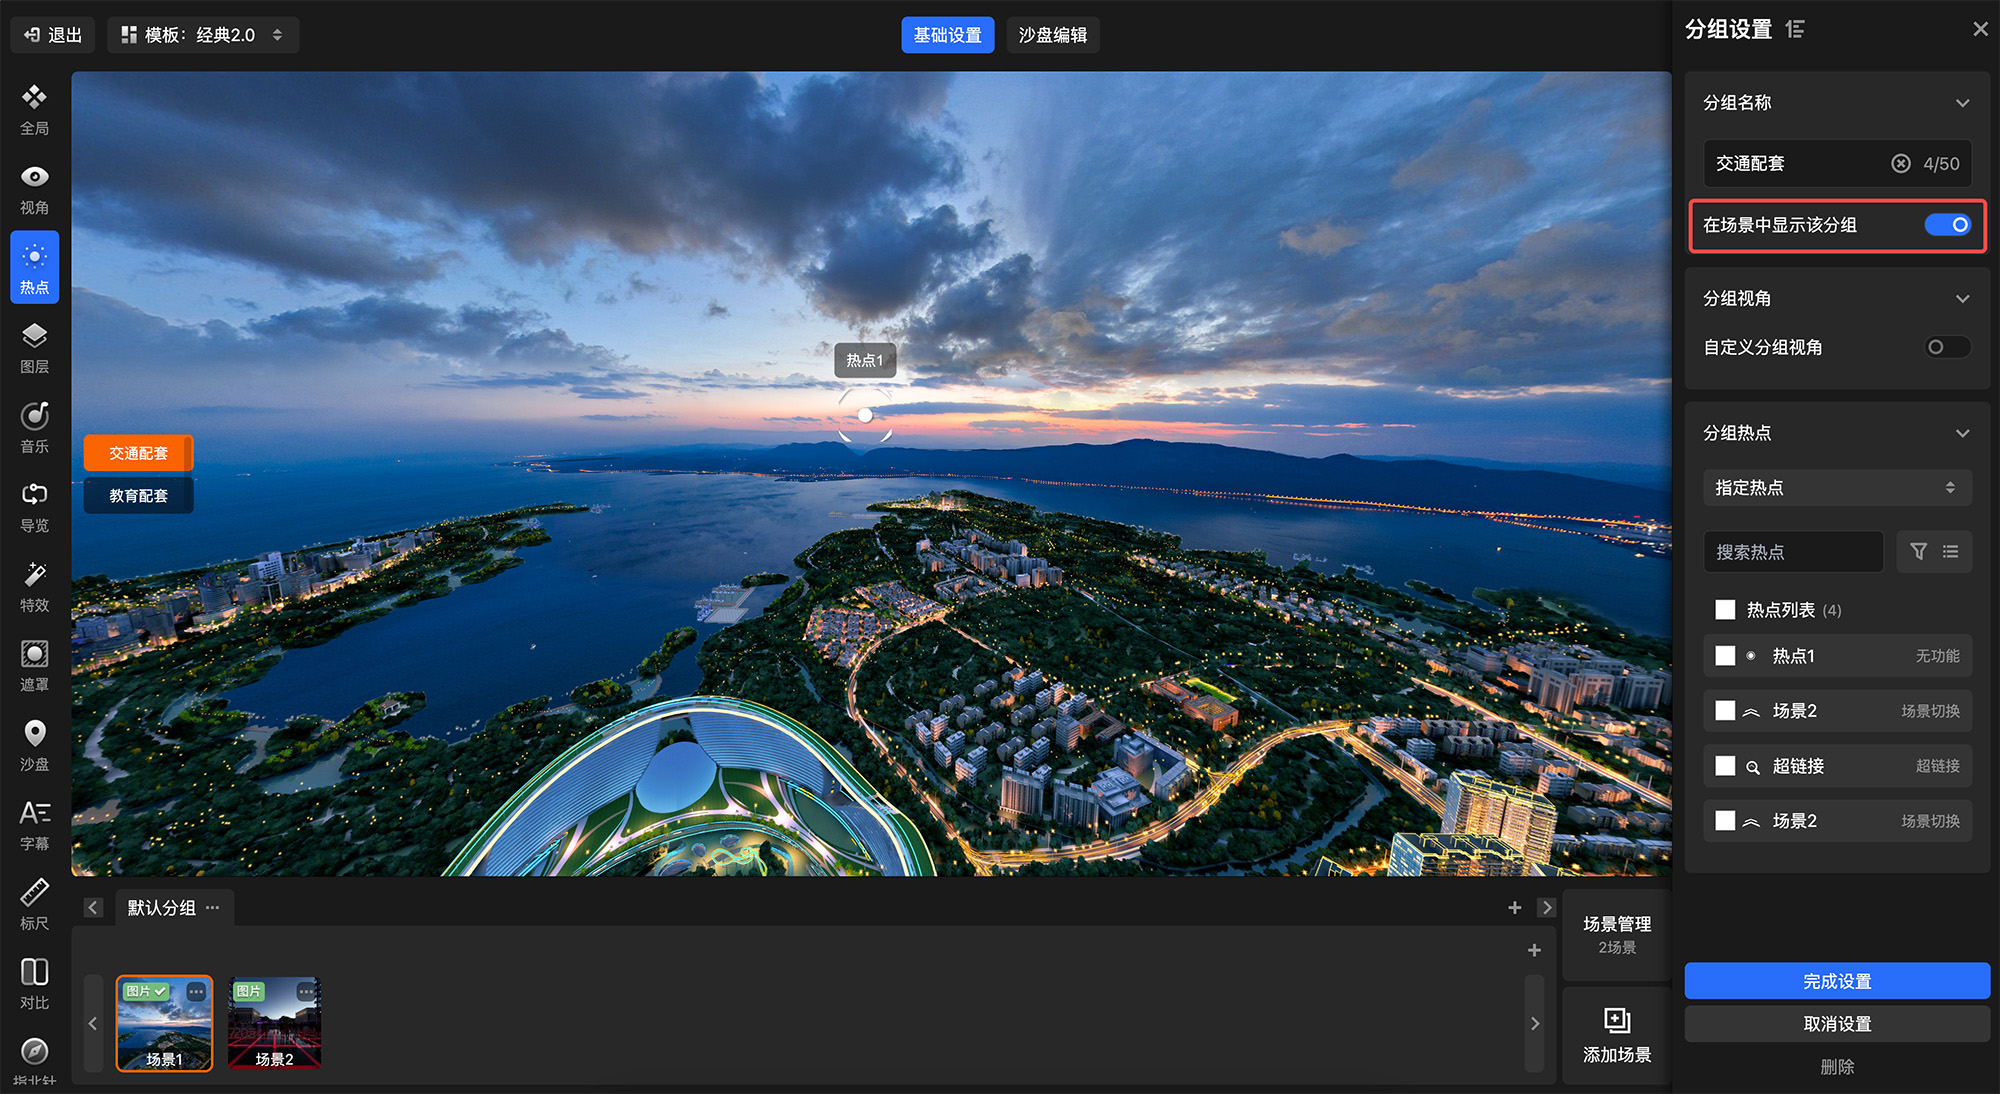Screen dimensions: 2000x1094
Task: Open the 模板 经典2.0 template selector
Action: coord(202,35)
